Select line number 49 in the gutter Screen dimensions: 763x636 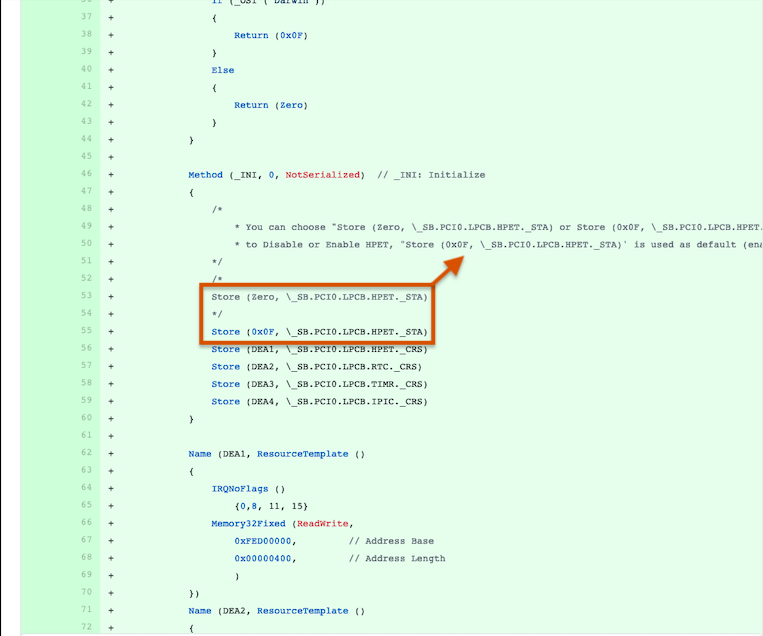pos(87,226)
